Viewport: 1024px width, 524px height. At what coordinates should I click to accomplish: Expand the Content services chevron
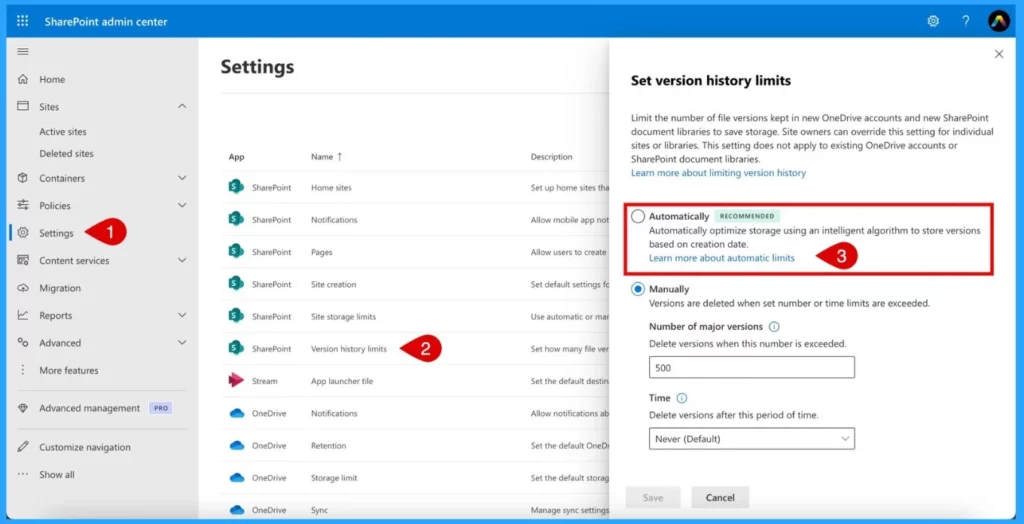(x=182, y=260)
